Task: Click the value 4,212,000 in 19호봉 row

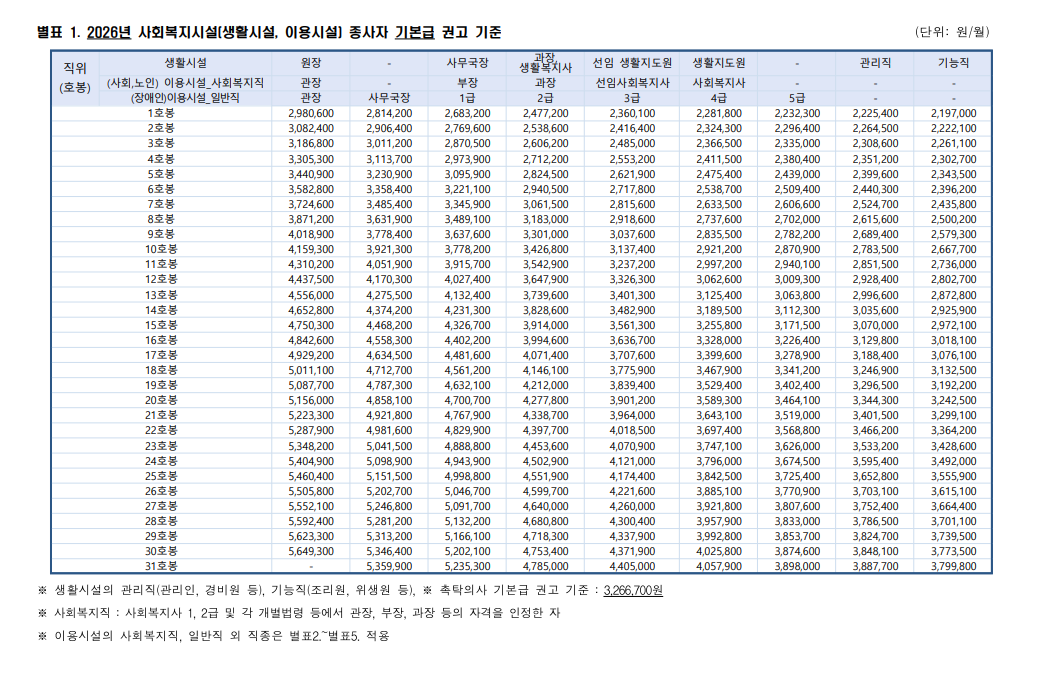Action: point(545,385)
